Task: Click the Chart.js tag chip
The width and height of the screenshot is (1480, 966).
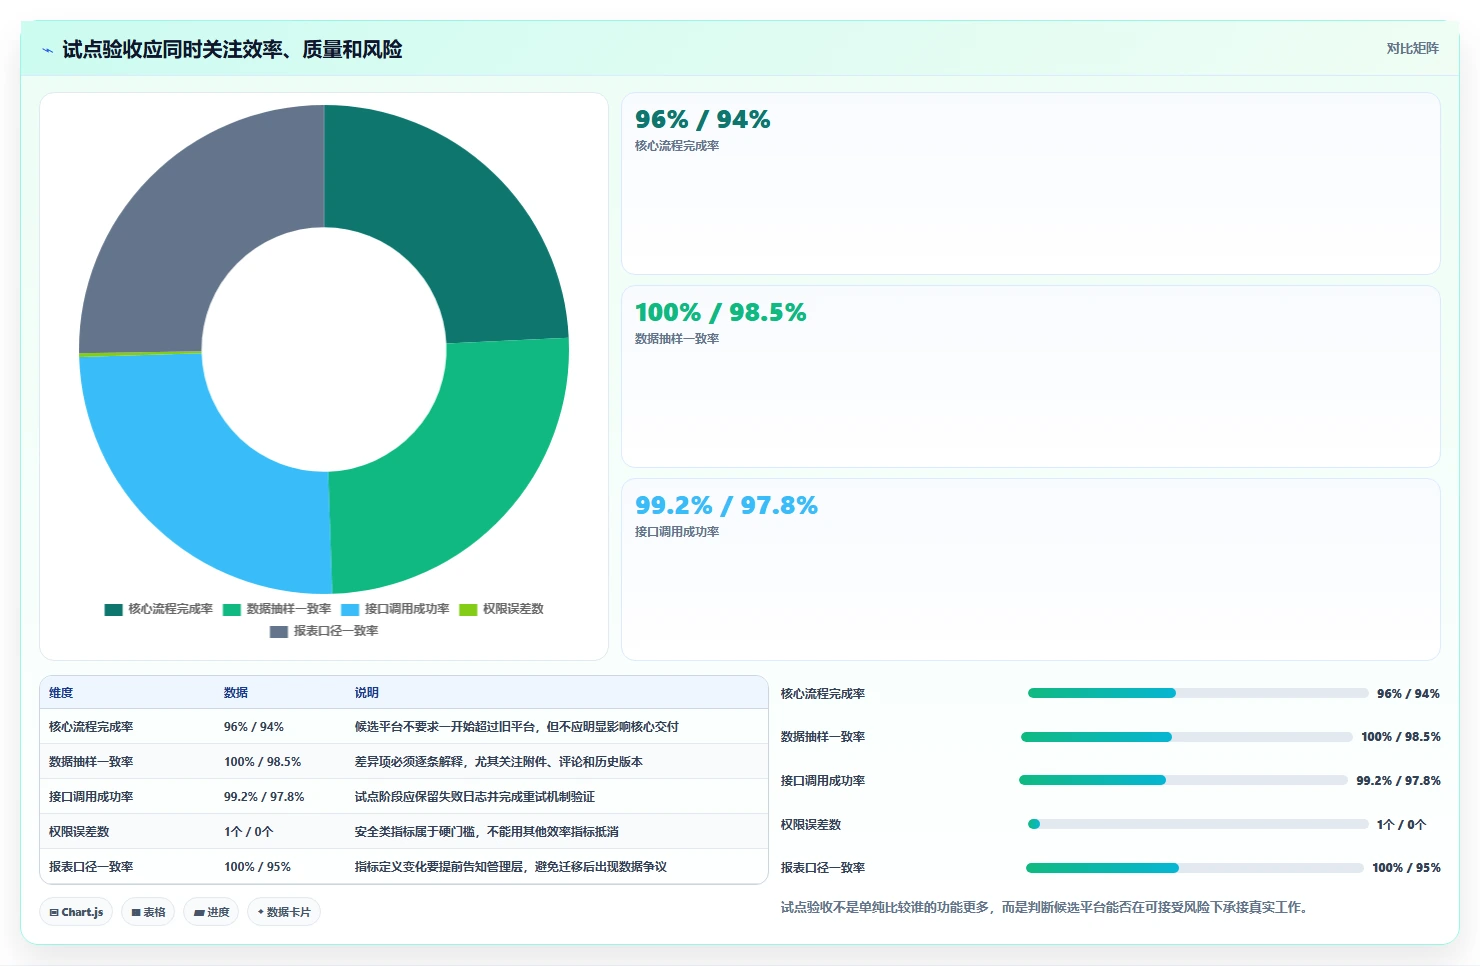Action: tap(76, 912)
